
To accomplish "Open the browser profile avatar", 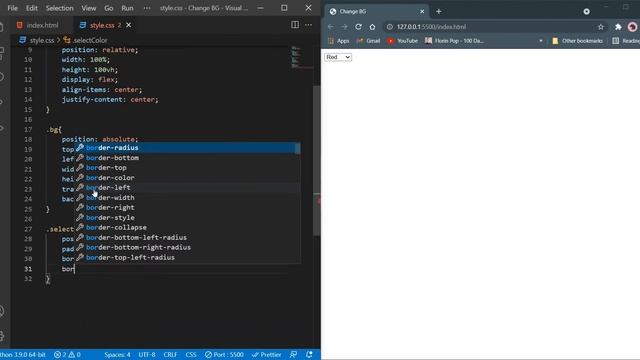I will (632, 27).
